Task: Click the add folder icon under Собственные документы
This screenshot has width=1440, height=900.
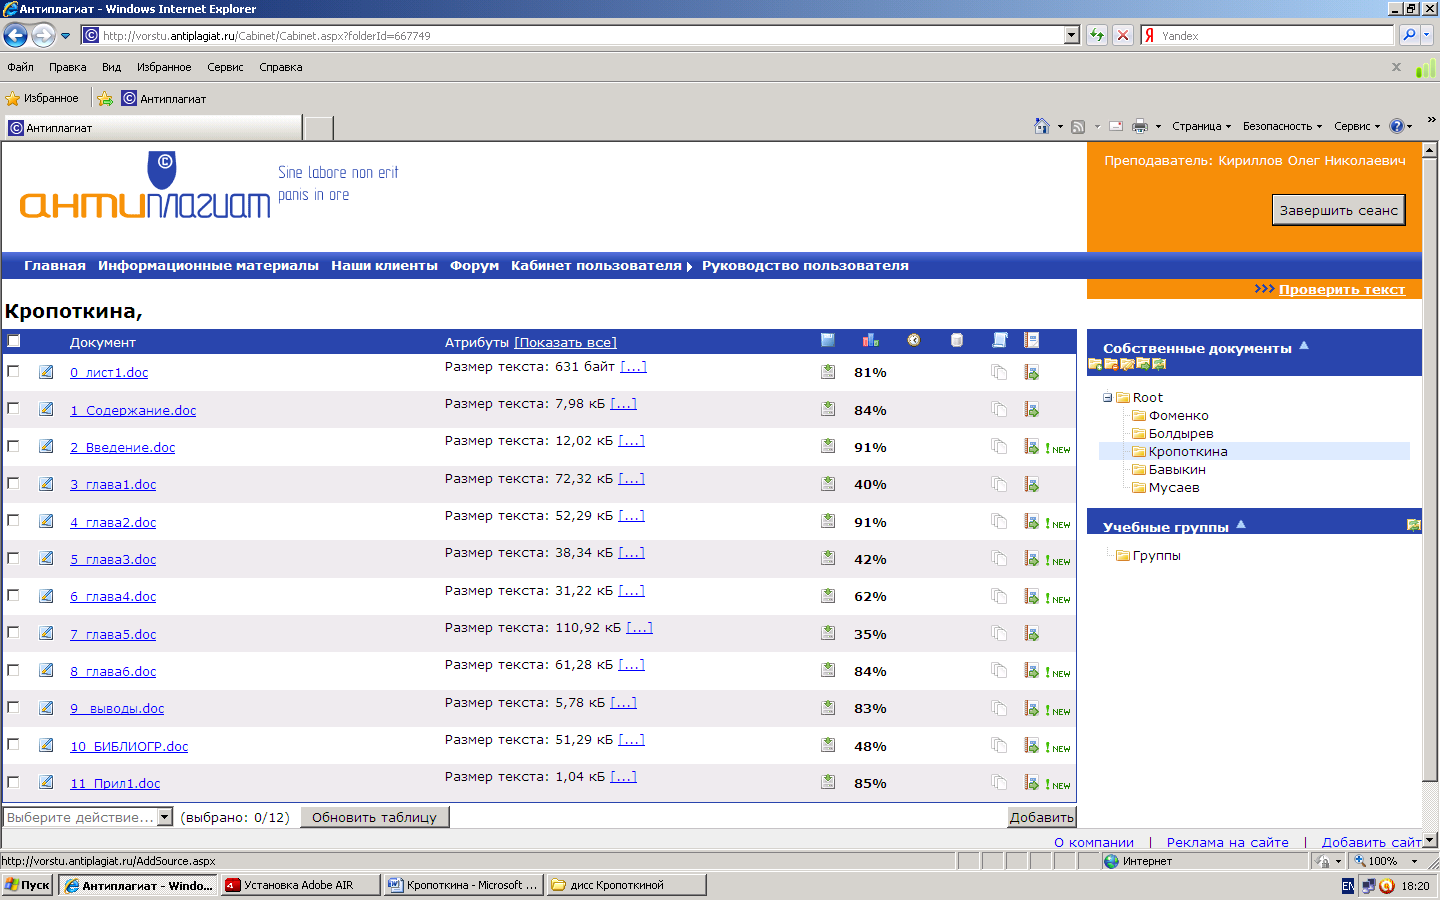Action: [1095, 364]
